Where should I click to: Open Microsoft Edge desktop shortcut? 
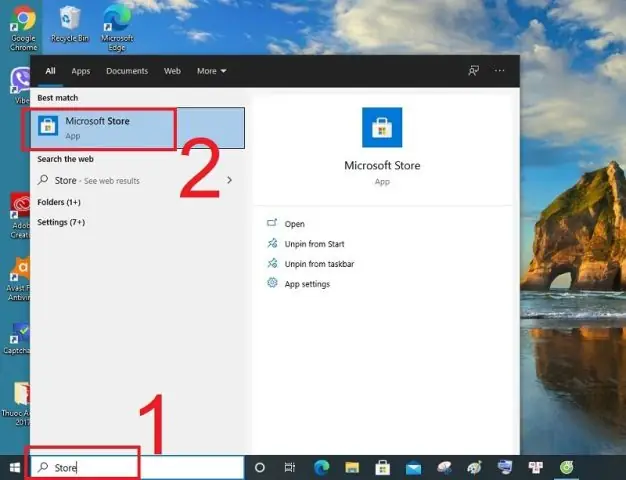(x=117, y=29)
